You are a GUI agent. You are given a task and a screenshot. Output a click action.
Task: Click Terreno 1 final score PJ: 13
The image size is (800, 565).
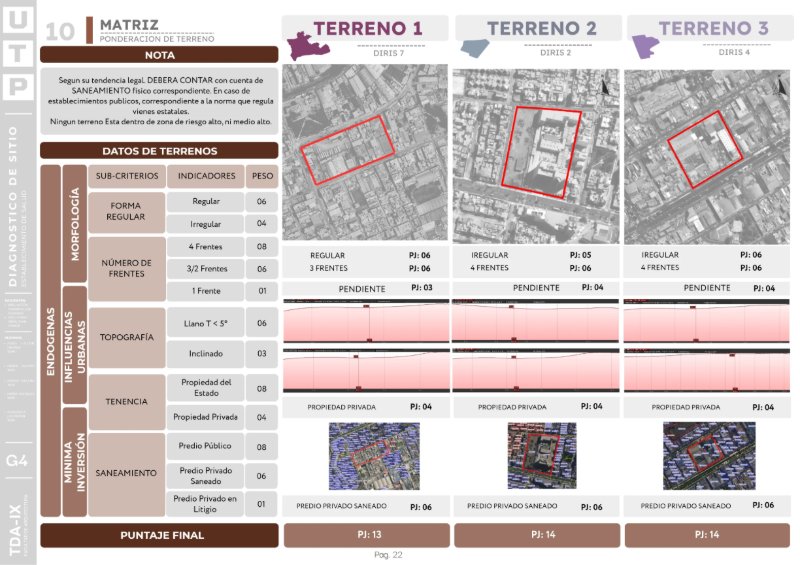367,535
